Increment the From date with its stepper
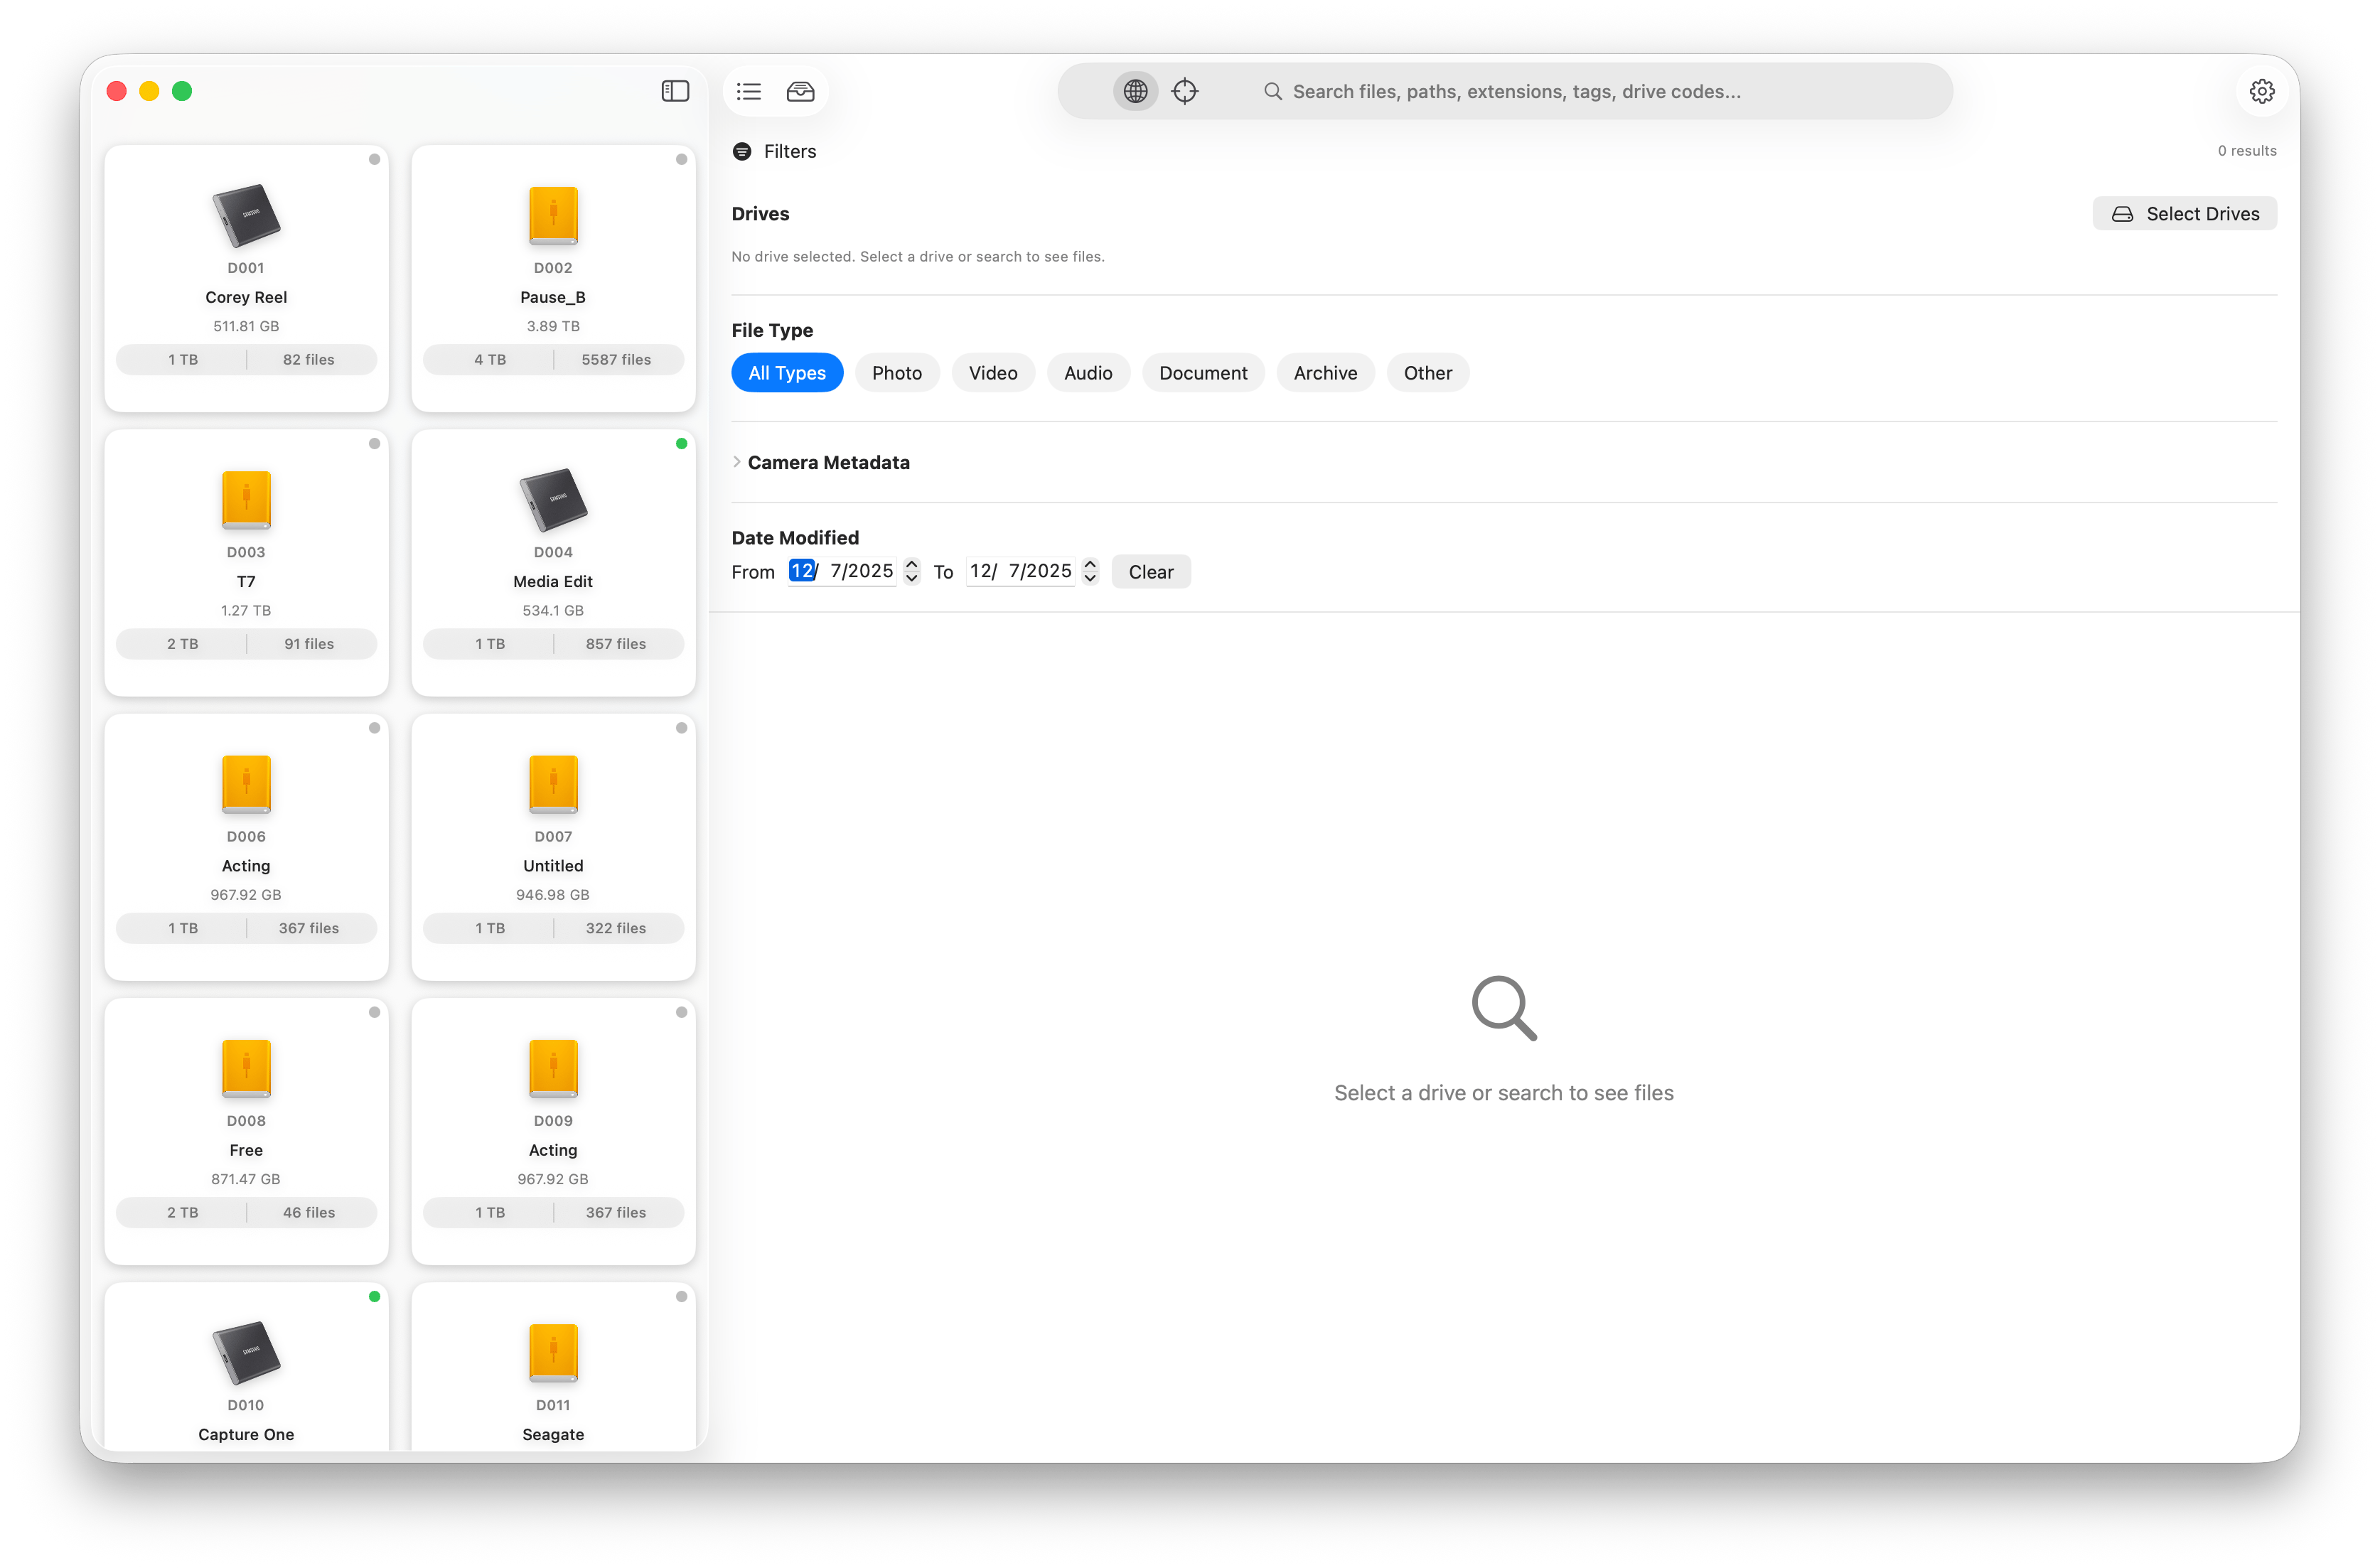Screen dimensions: 2380x1568 [911, 565]
